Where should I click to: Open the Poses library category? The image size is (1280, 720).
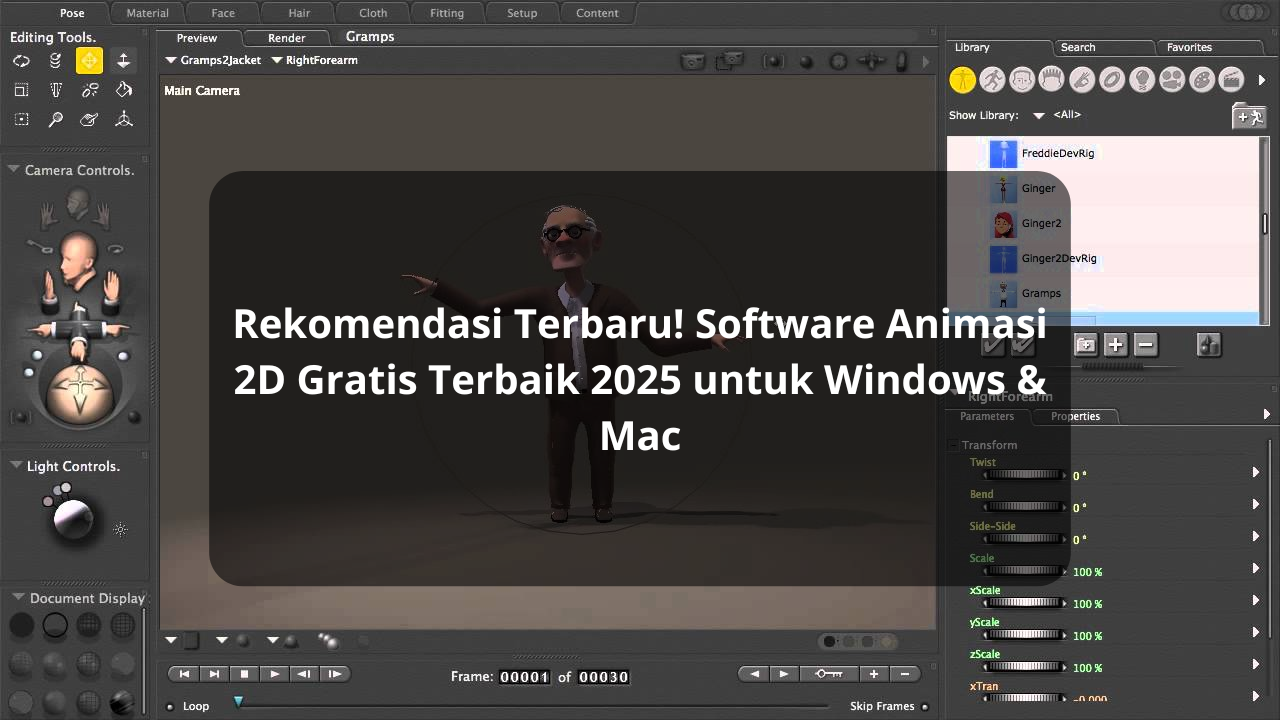click(992, 79)
